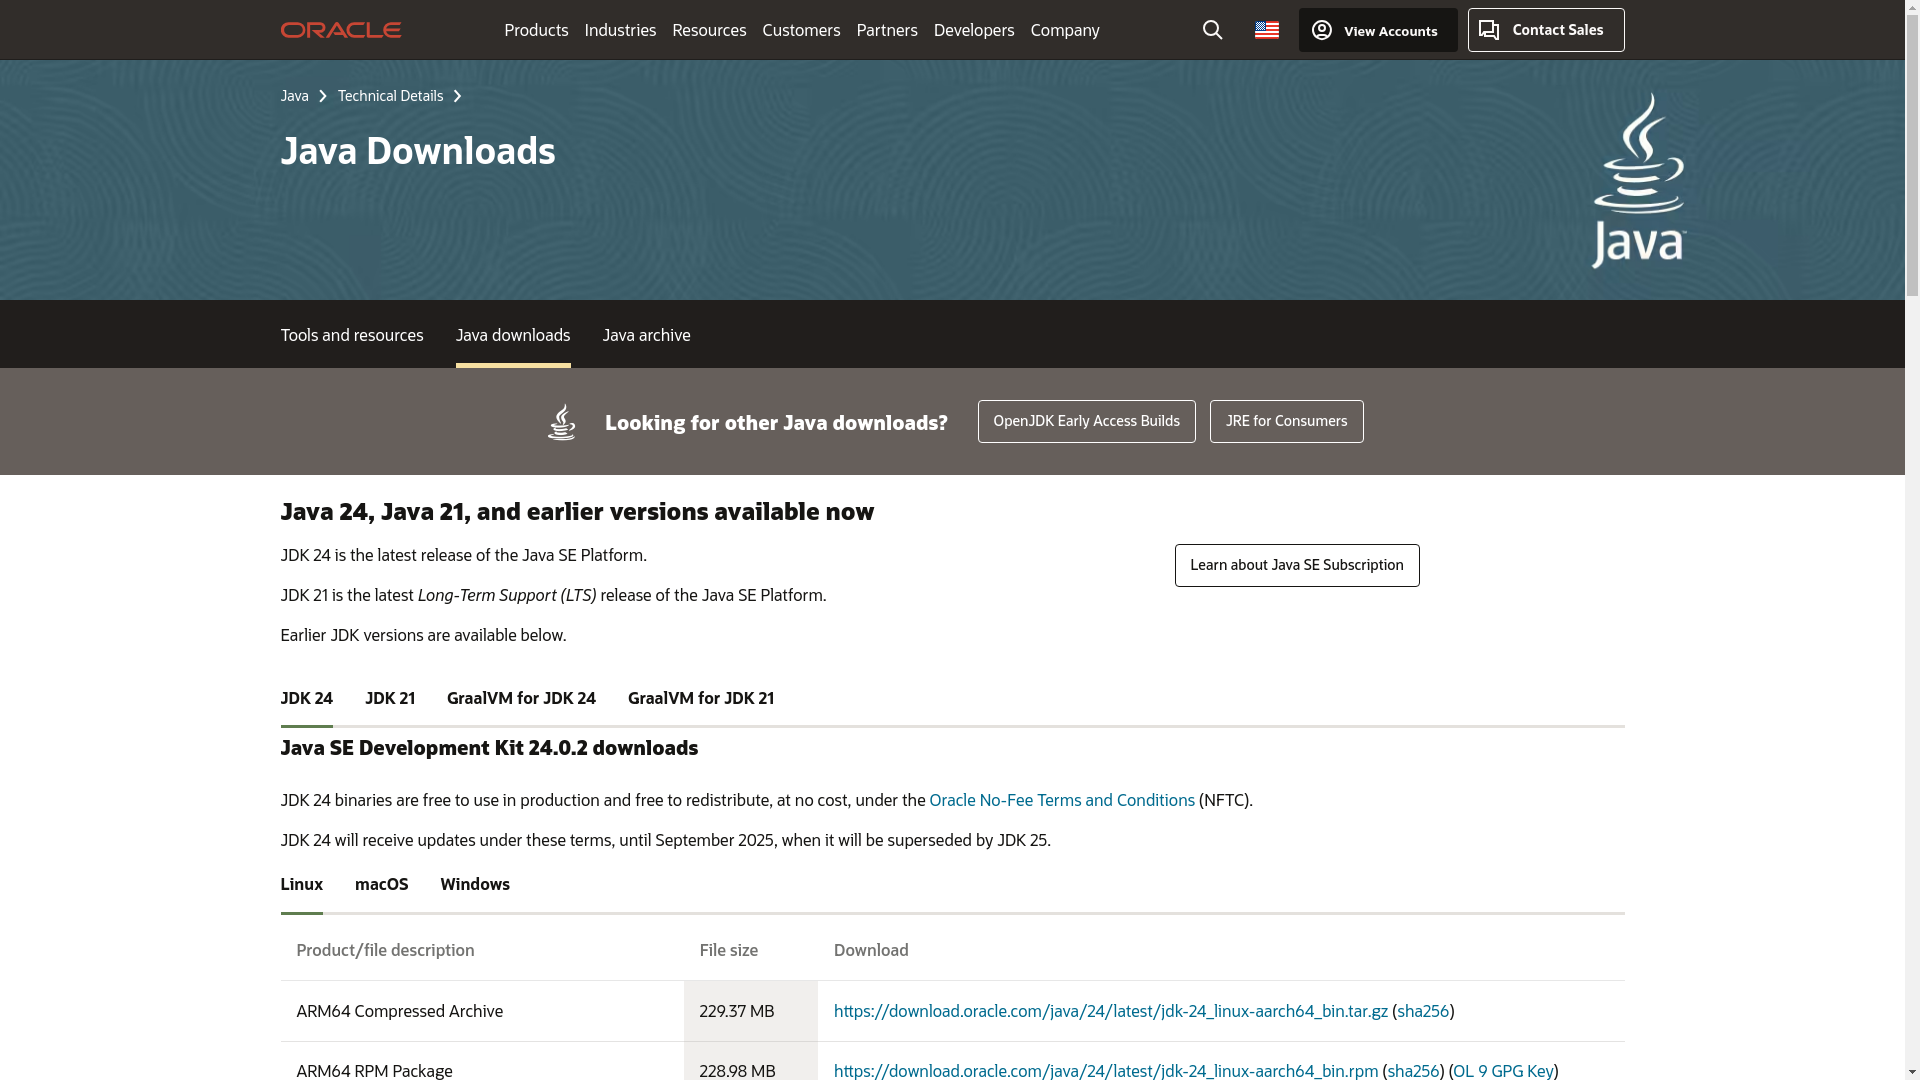Open the Industries menu
1920x1080 pixels.
click(x=620, y=30)
